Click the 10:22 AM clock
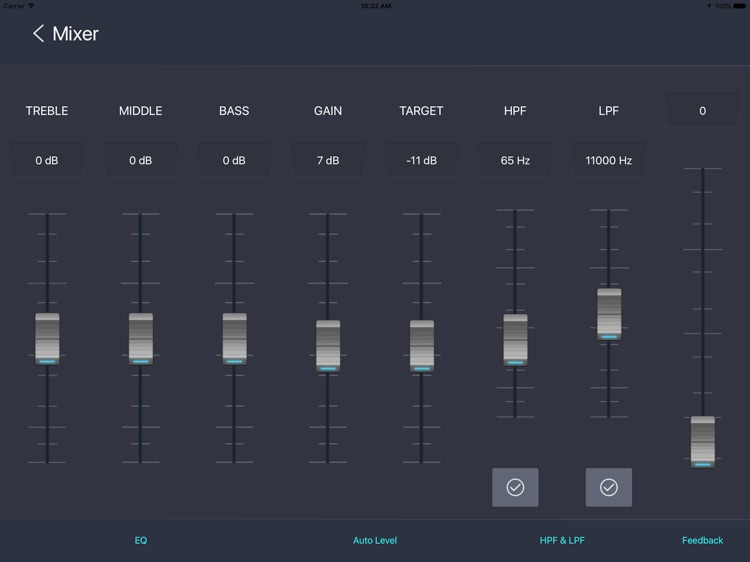The height and width of the screenshot is (562, 750). click(x=375, y=6)
